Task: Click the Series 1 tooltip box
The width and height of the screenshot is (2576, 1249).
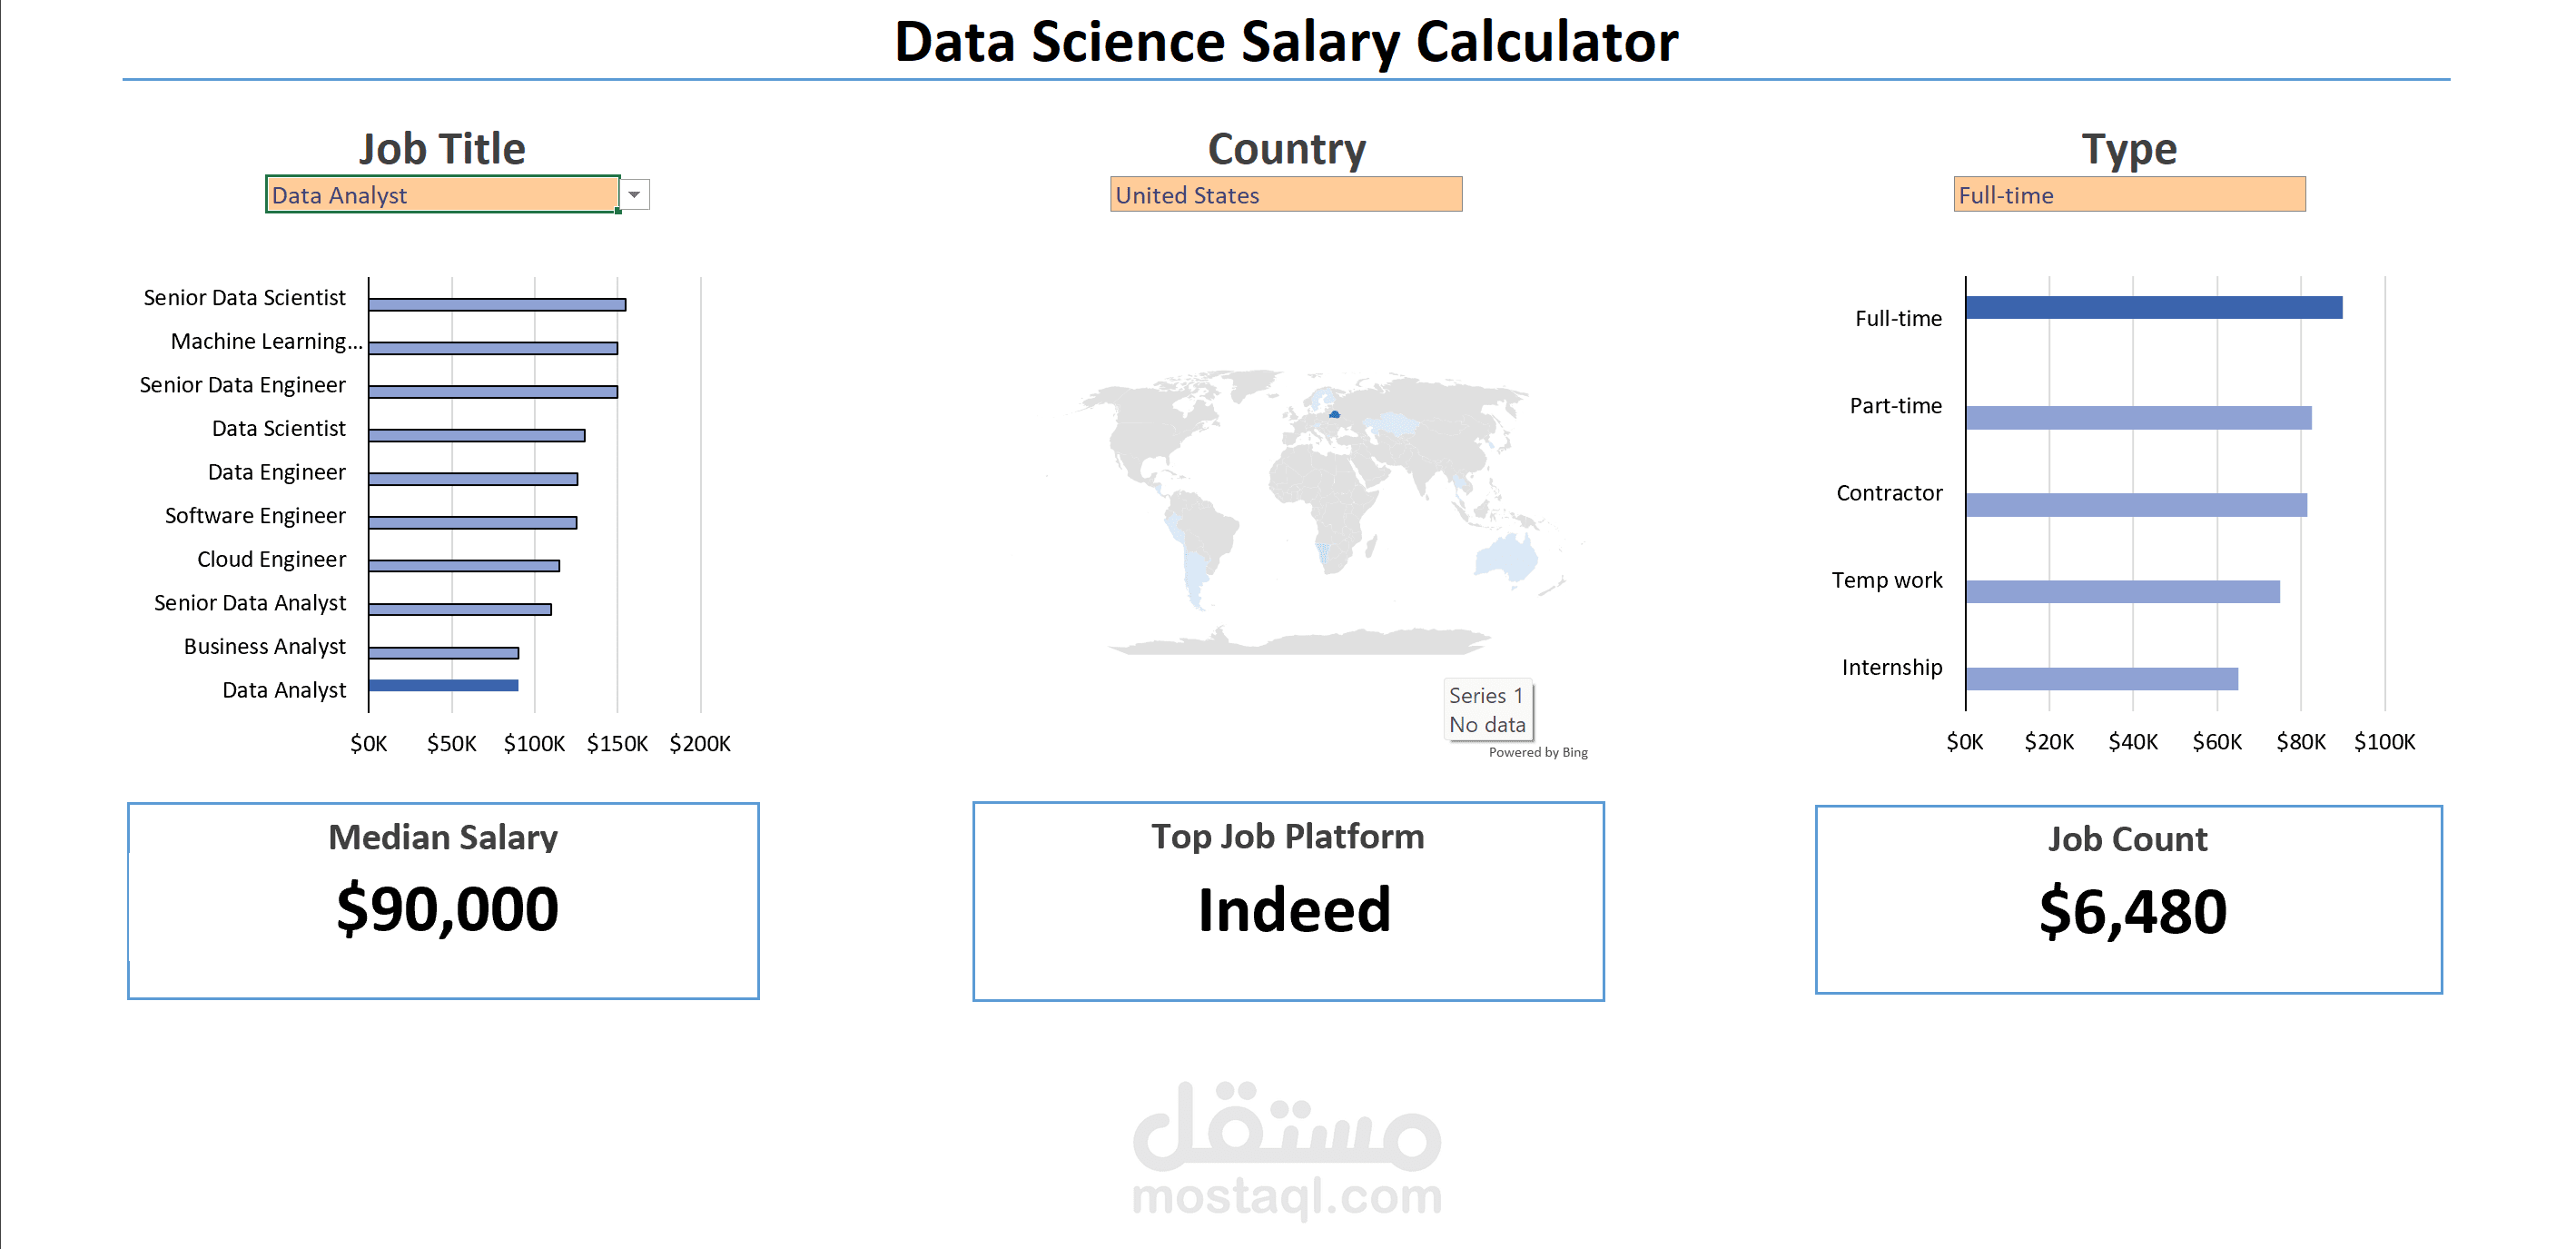Action: [1487, 710]
